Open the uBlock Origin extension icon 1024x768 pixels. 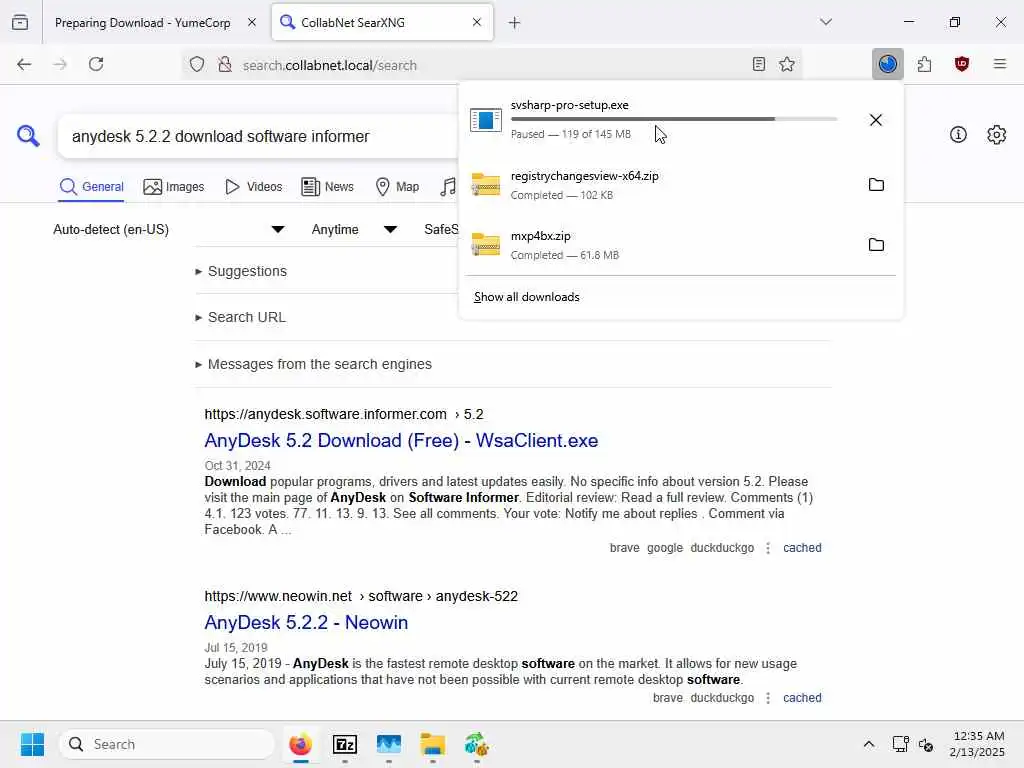tap(961, 64)
